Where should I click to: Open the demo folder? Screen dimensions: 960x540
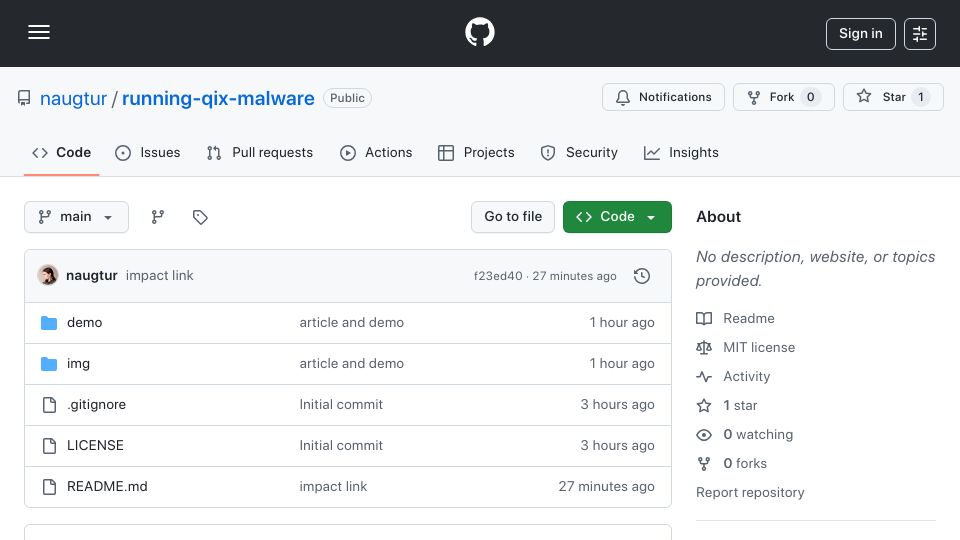click(x=84, y=323)
